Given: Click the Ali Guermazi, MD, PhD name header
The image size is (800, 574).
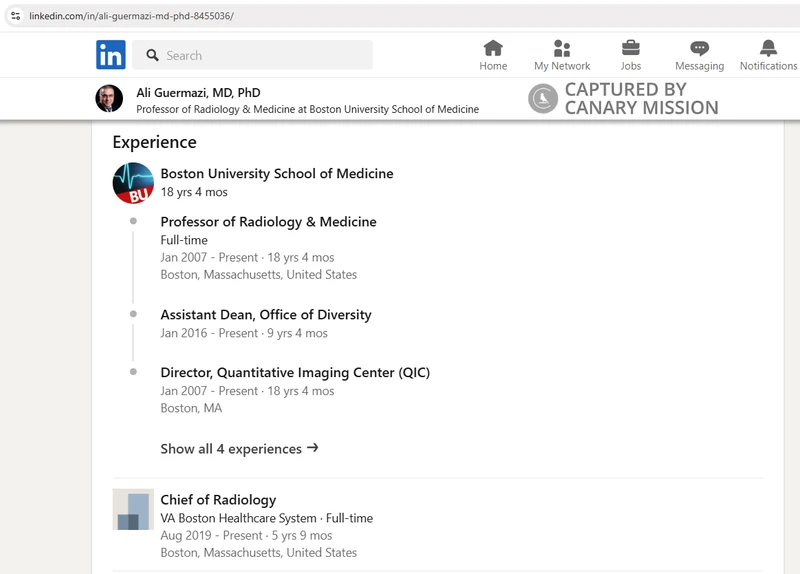Looking at the screenshot, I should (x=198, y=93).
